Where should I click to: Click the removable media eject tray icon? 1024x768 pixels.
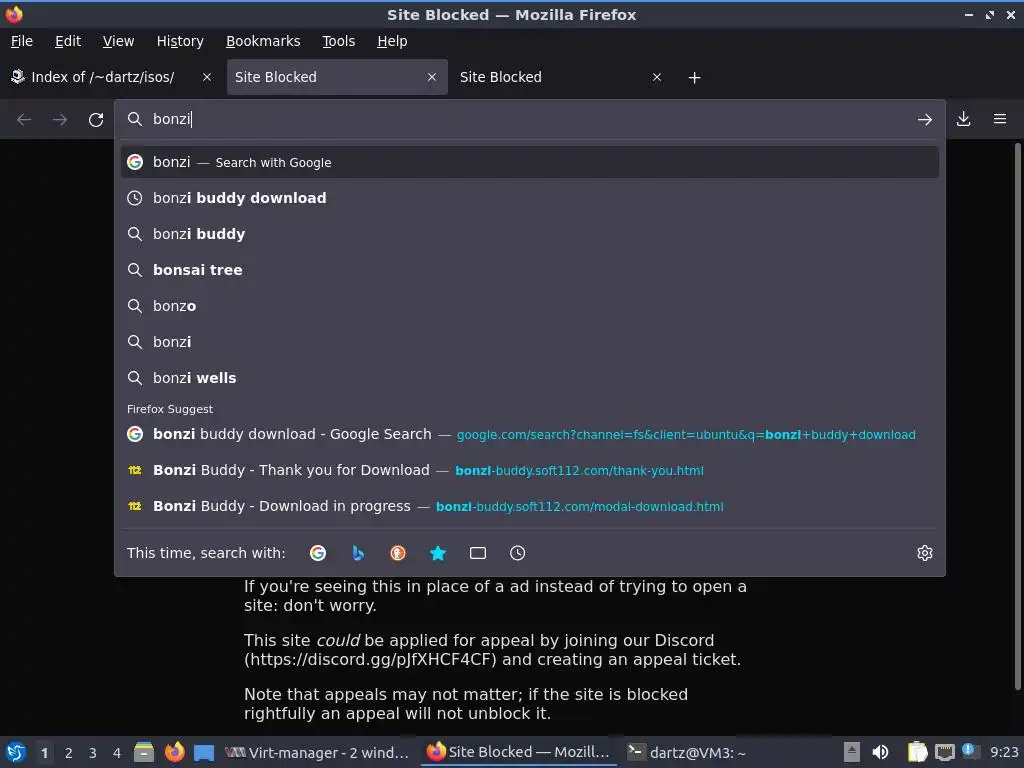coord(851,752)
